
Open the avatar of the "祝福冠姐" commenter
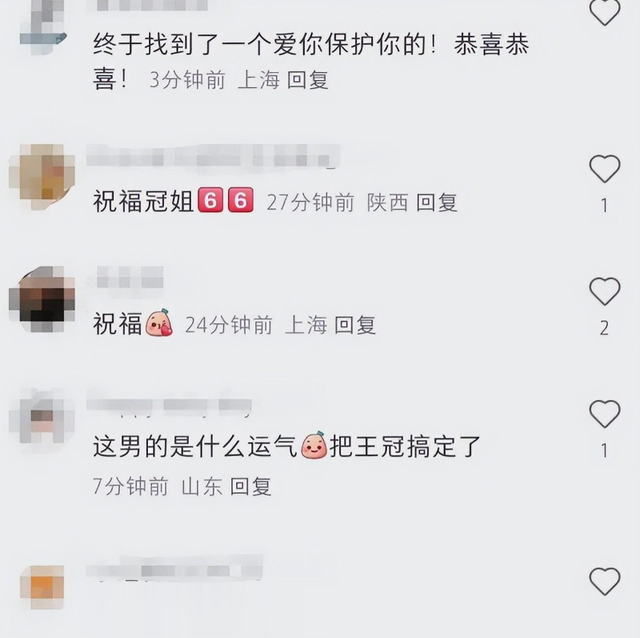(x=42, y=176)
